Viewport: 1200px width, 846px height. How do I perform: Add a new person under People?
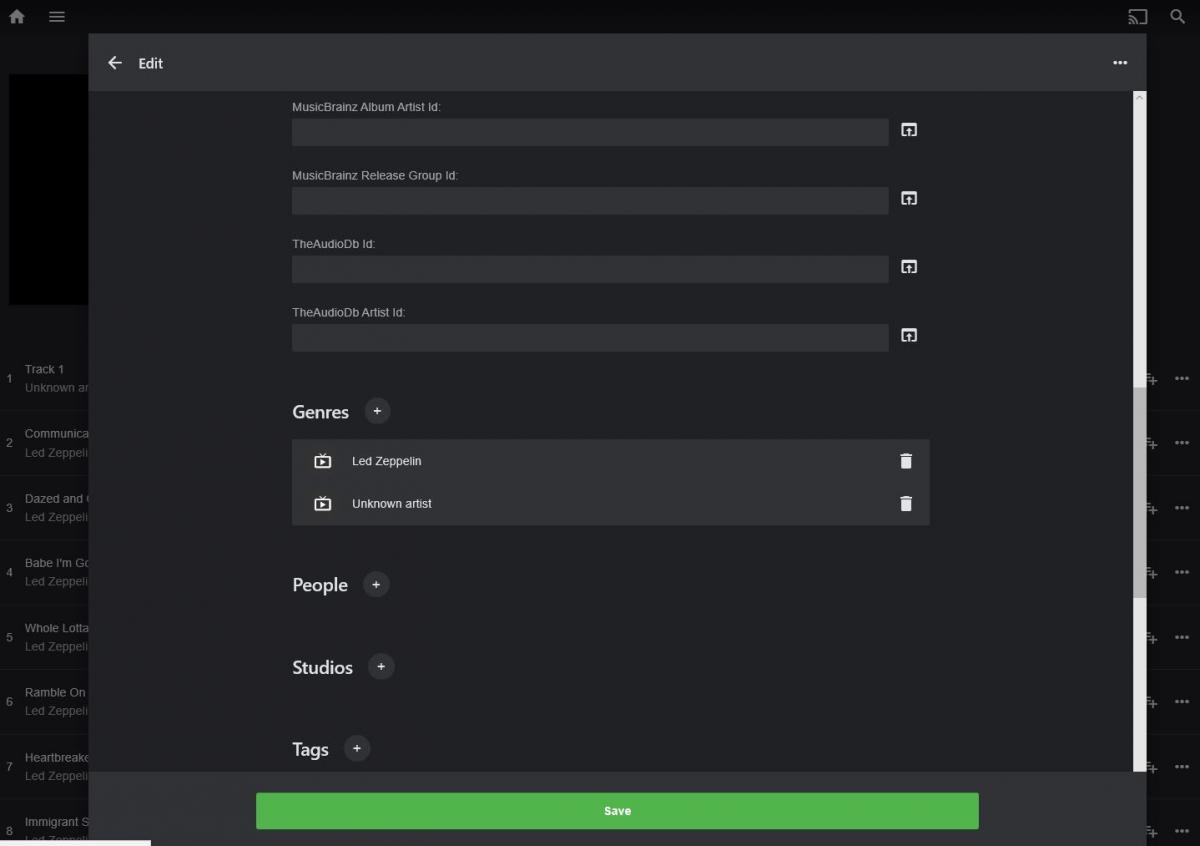376,585
